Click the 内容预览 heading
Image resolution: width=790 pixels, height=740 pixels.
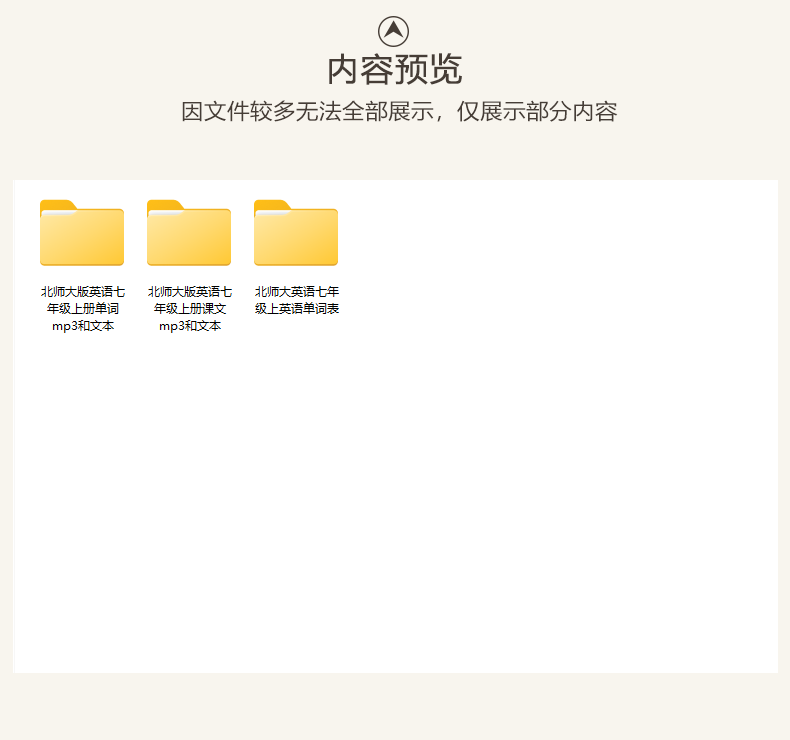click(394, 70)
